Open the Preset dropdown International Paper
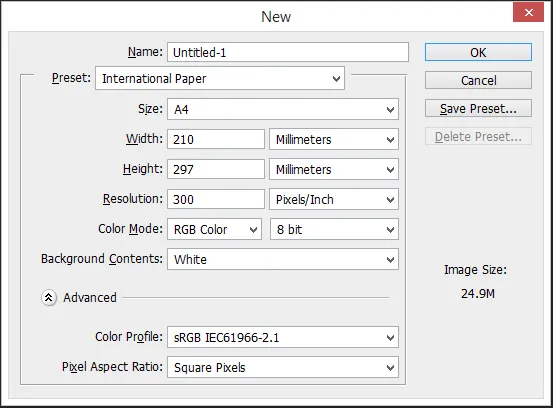This screenshot has width=553, height=408. click(x=220, y=78)
